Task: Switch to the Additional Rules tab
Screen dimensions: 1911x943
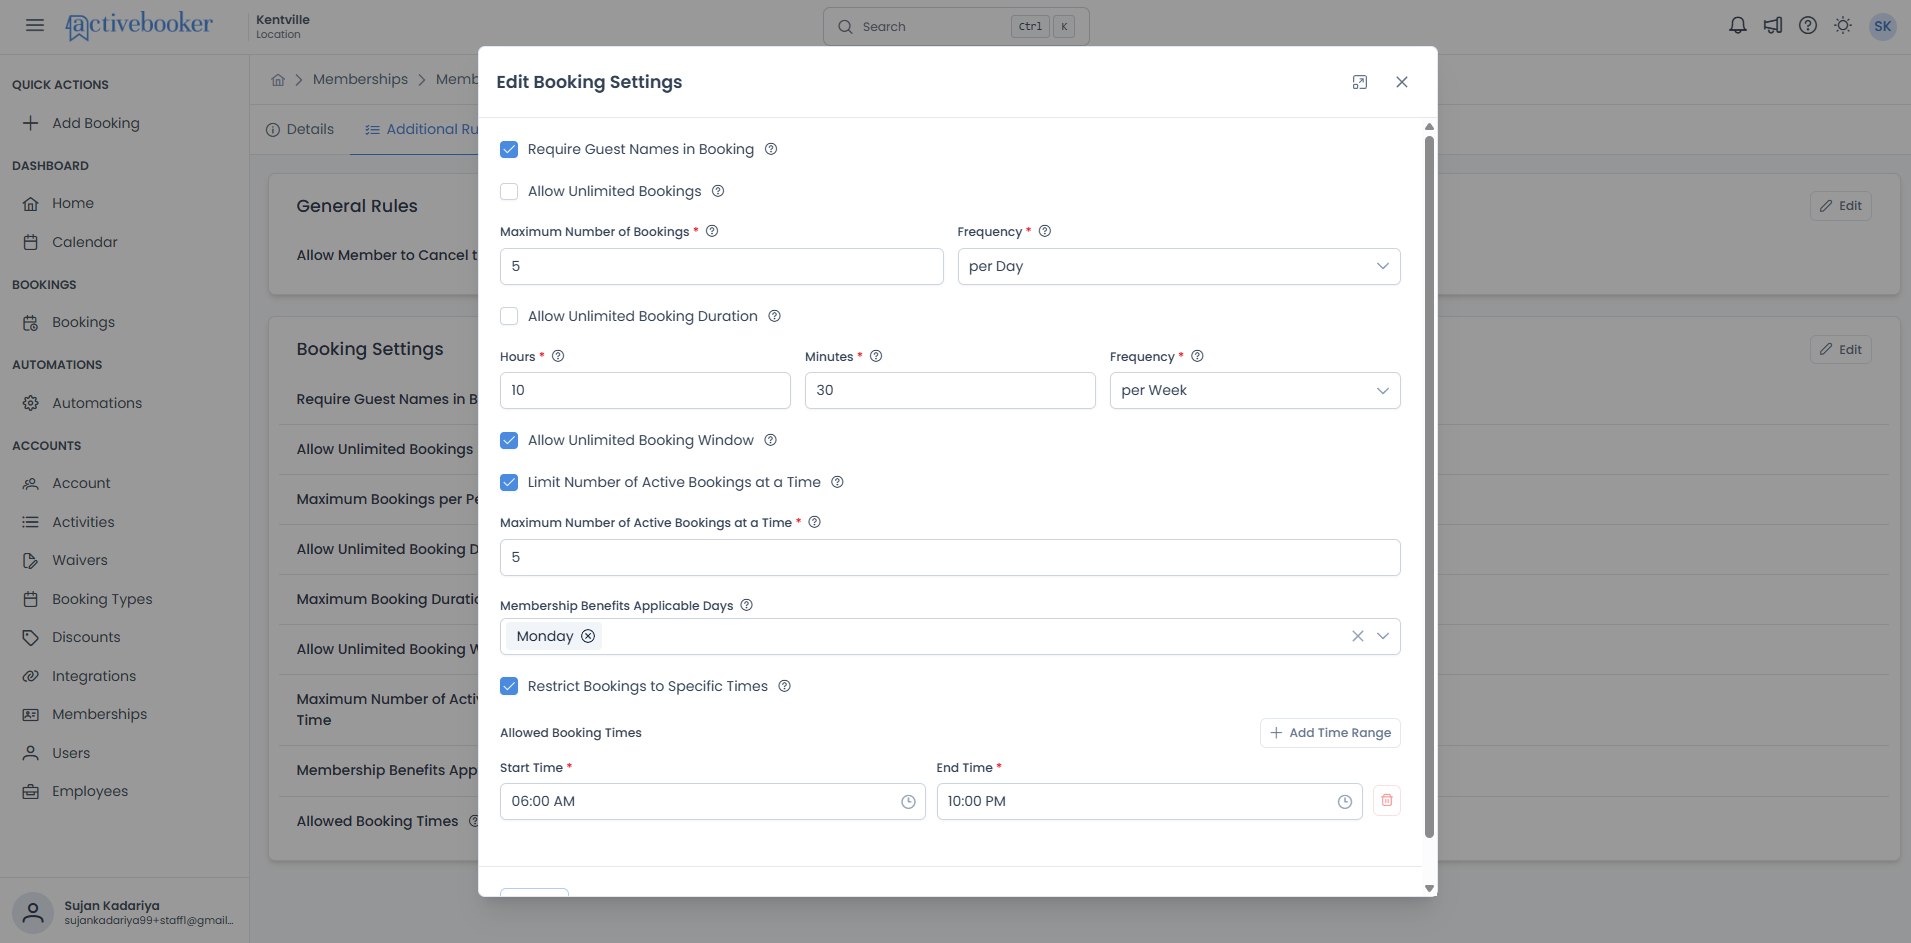Action: pyautogui.click(x=421, y=129)
